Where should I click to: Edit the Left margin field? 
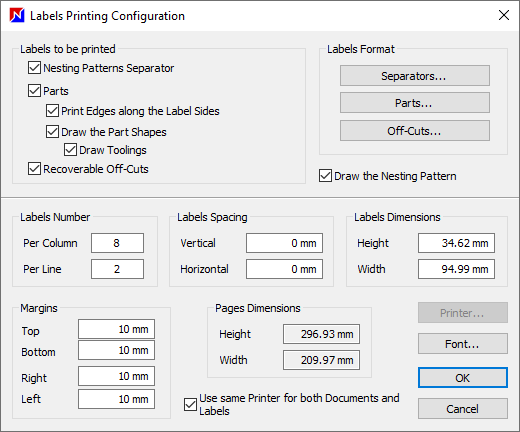pos(116,399)
